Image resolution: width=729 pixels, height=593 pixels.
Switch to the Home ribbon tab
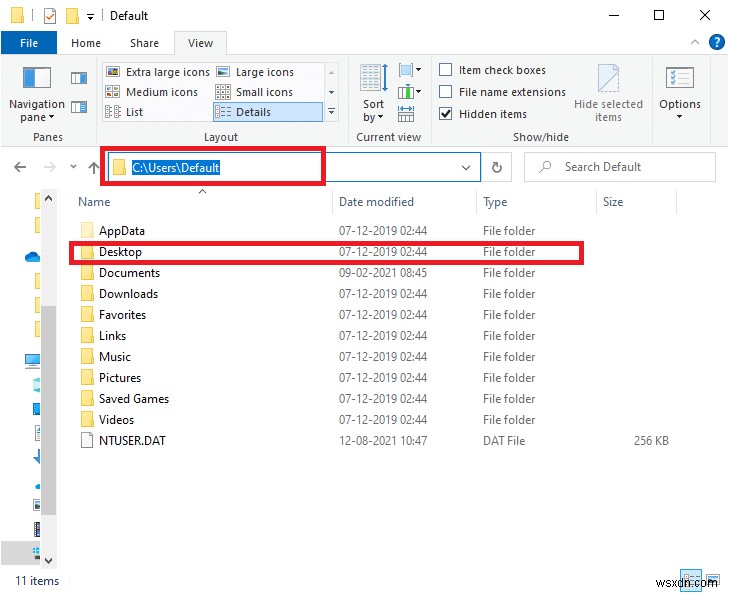86,43
